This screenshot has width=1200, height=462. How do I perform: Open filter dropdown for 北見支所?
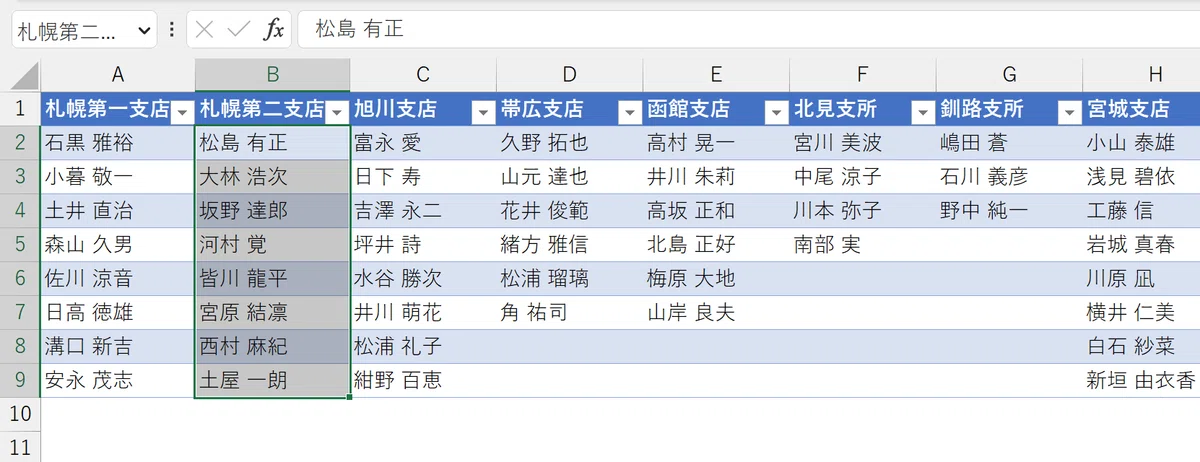pos(921,112)
